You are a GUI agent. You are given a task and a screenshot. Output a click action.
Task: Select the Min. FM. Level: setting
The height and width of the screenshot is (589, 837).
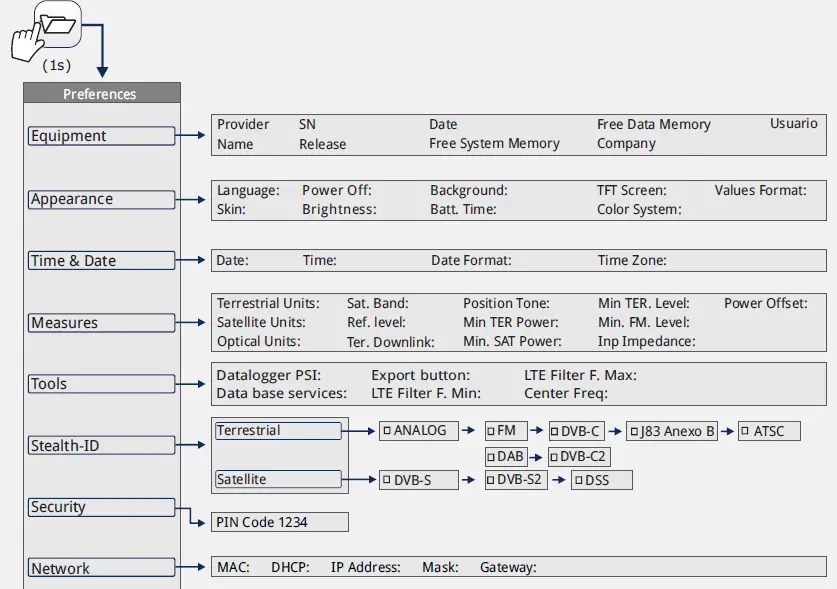tap(644, 323)
